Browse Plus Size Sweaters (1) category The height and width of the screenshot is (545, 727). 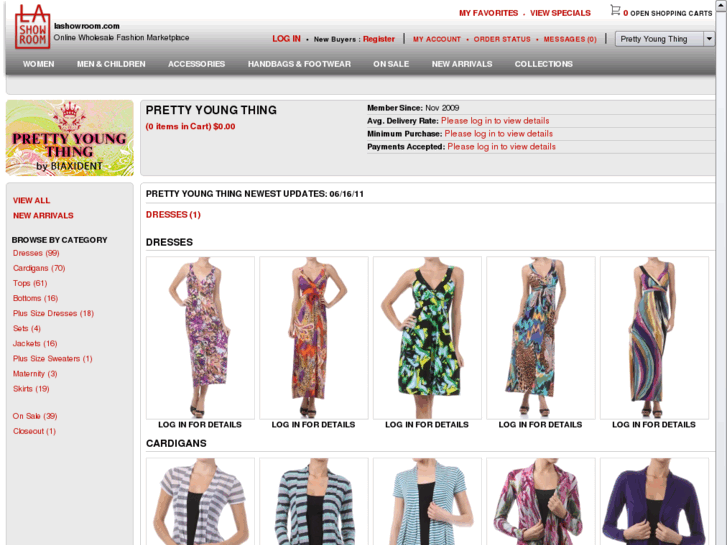pos(52,359)
